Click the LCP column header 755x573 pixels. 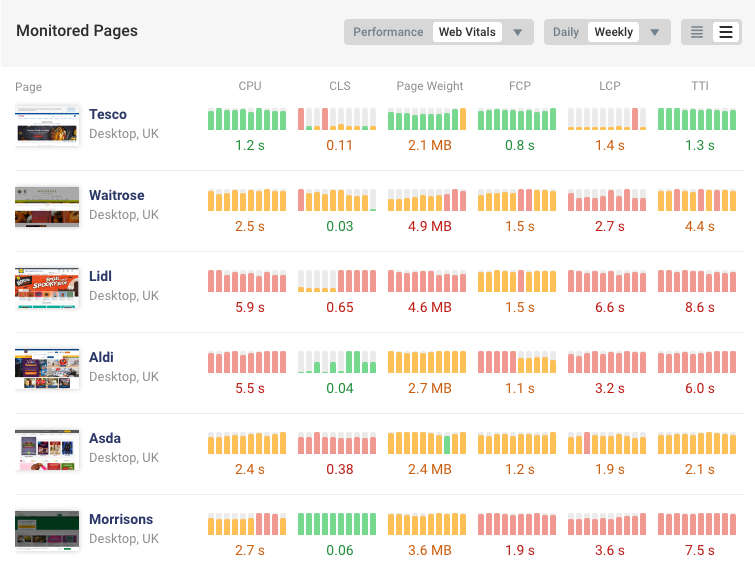(x=610, y=86)
